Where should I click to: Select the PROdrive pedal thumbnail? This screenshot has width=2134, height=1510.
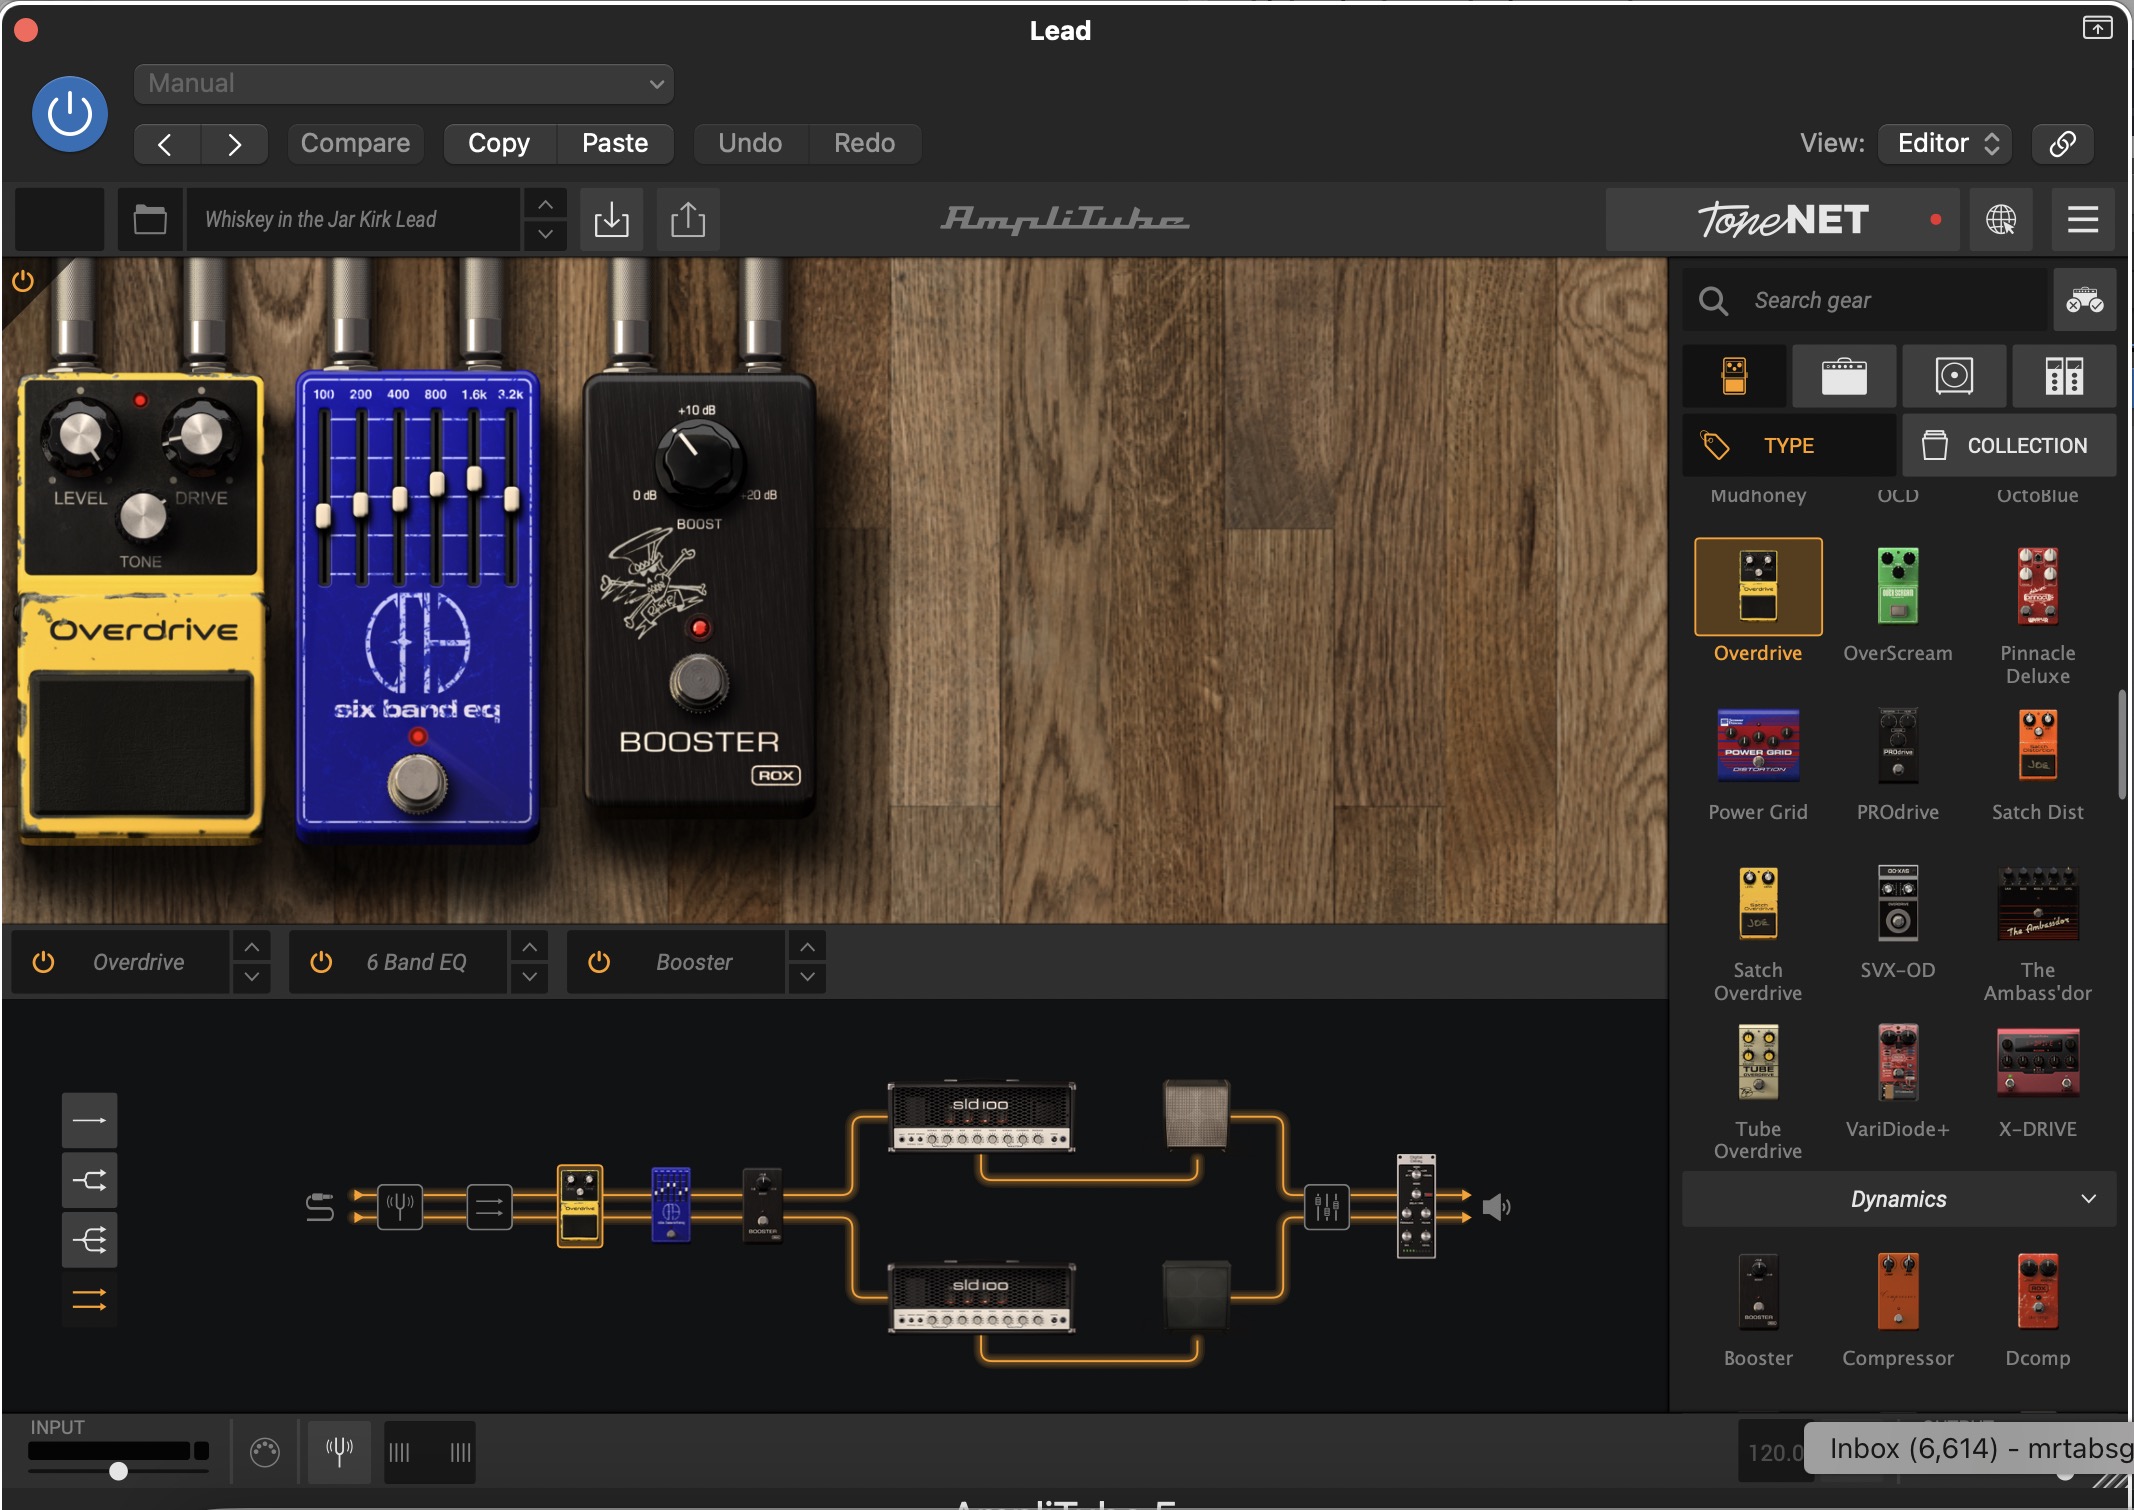[1897, 746]
